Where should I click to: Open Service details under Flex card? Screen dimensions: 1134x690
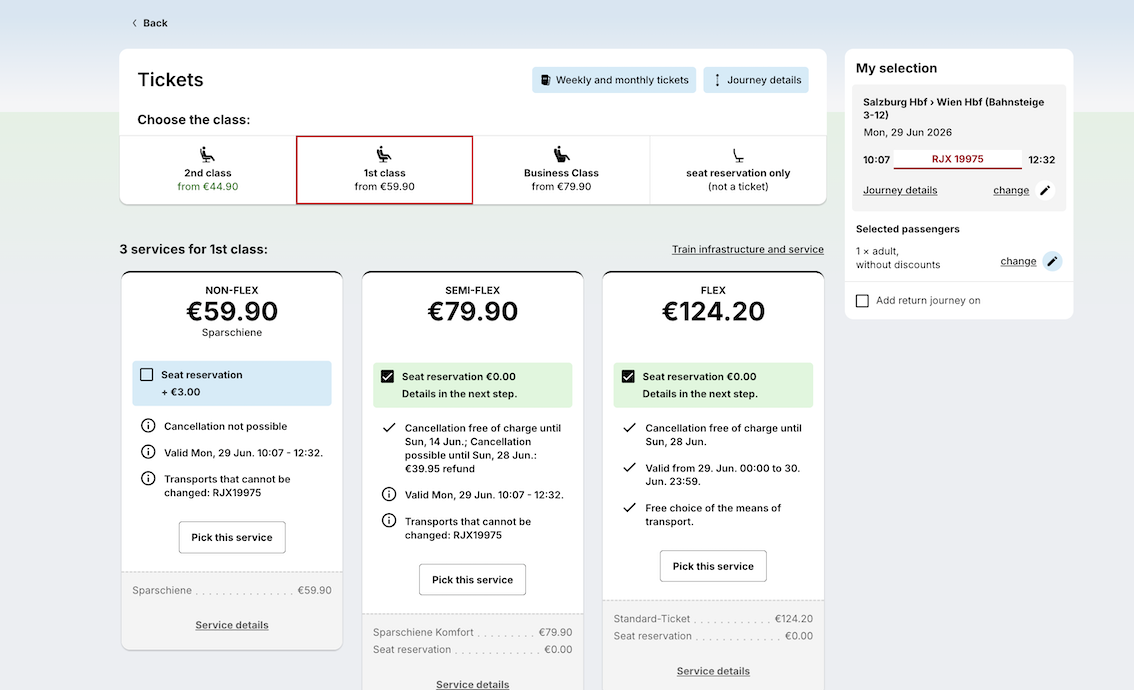click(713, 671)
